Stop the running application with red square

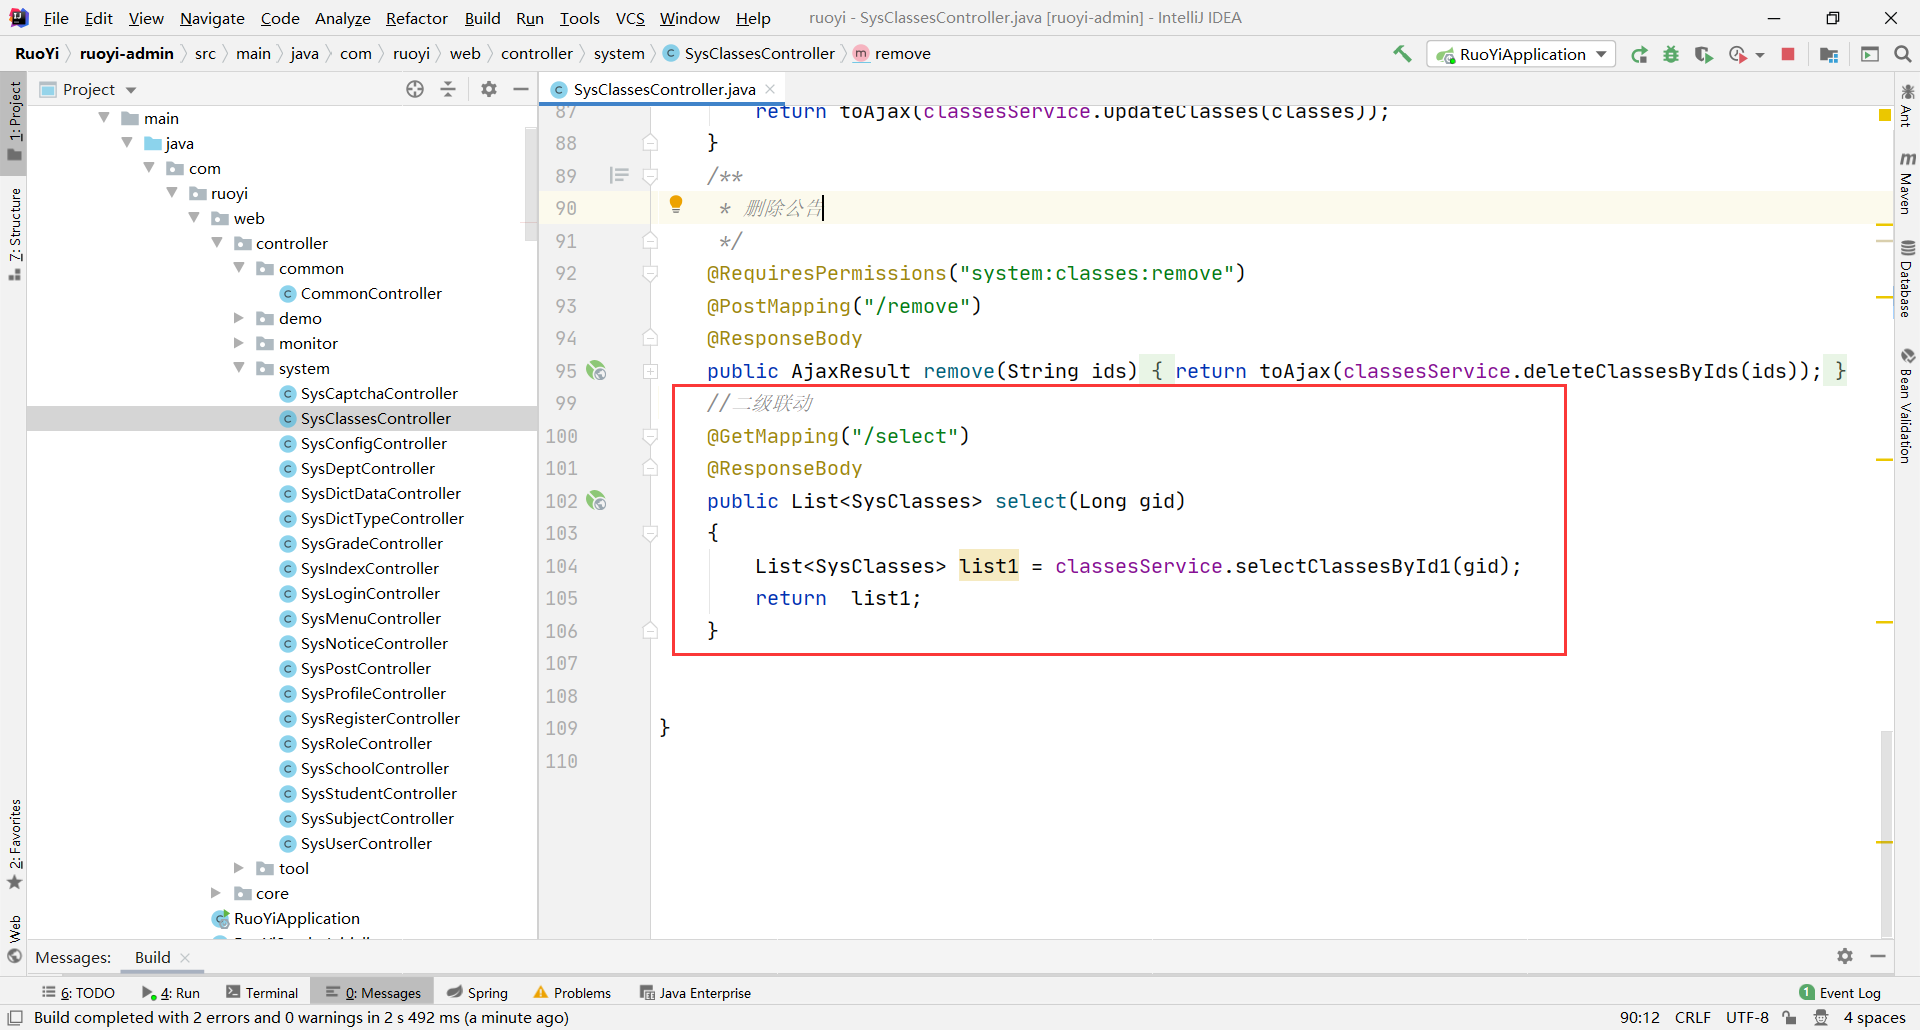[1788, 54]
